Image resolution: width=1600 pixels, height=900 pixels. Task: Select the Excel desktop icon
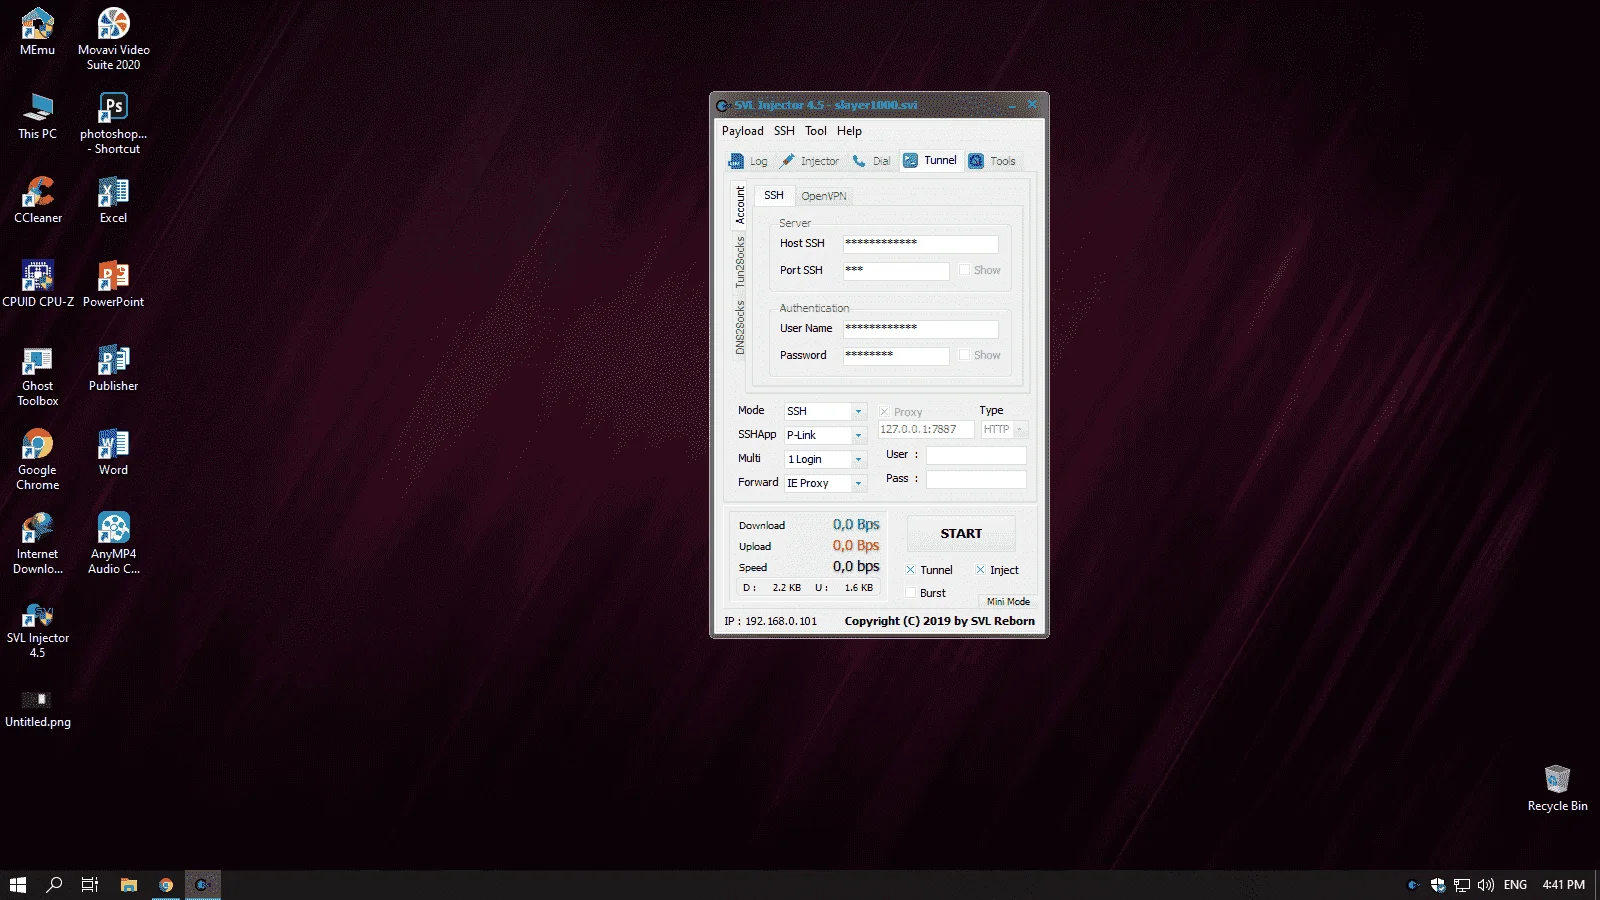click(x=114, y=199)
